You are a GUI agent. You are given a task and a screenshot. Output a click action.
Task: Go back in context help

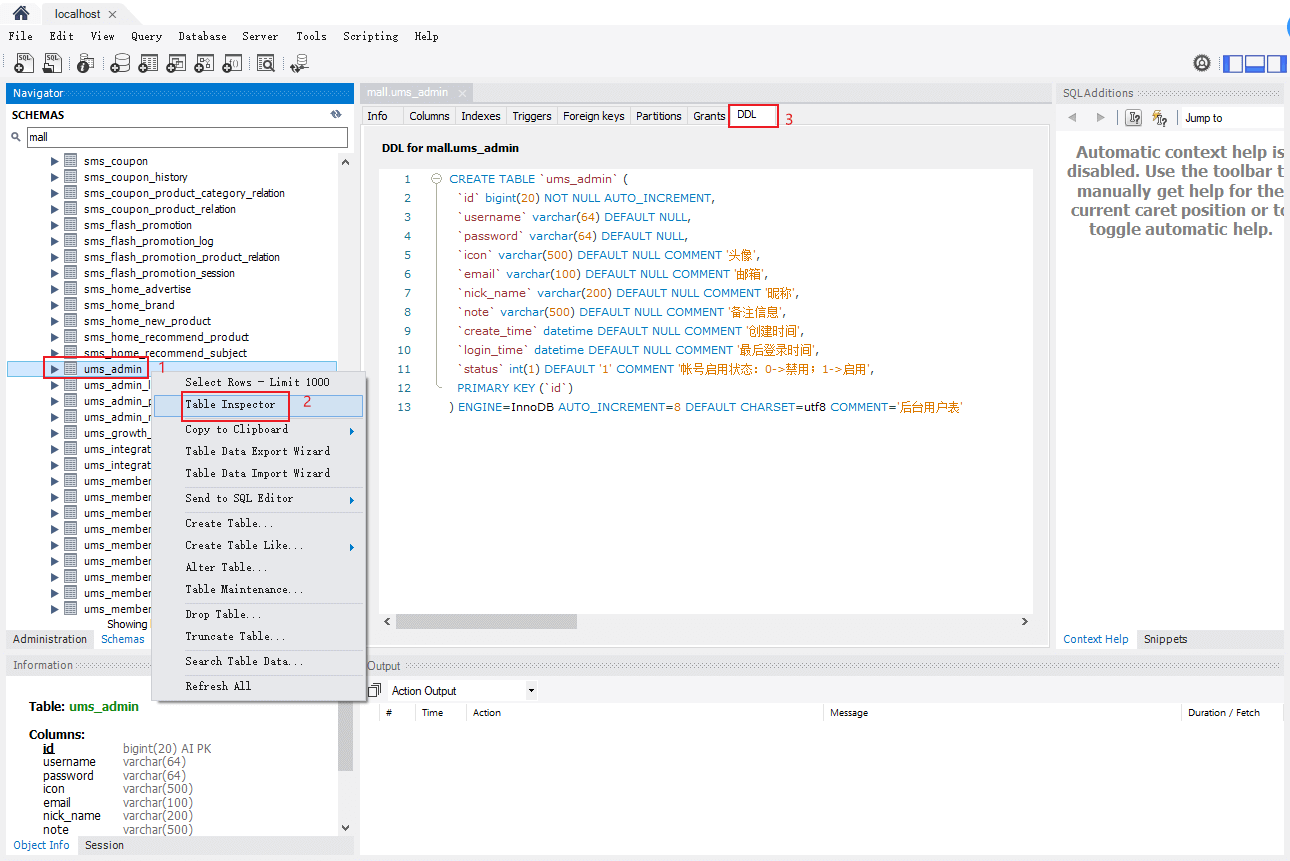1072,118
